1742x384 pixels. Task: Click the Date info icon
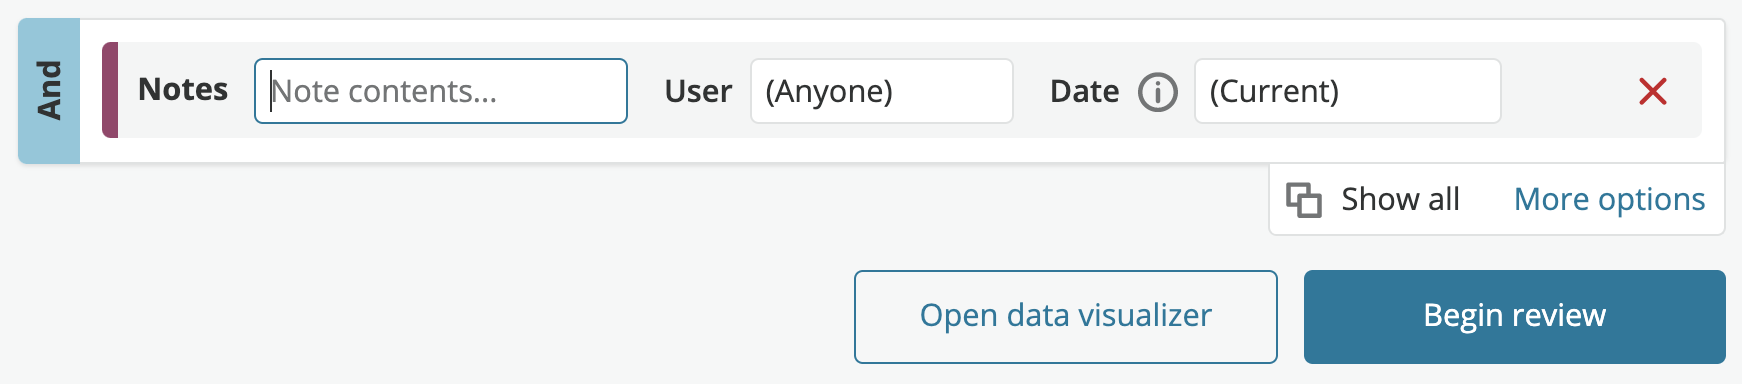point(1158,92)
